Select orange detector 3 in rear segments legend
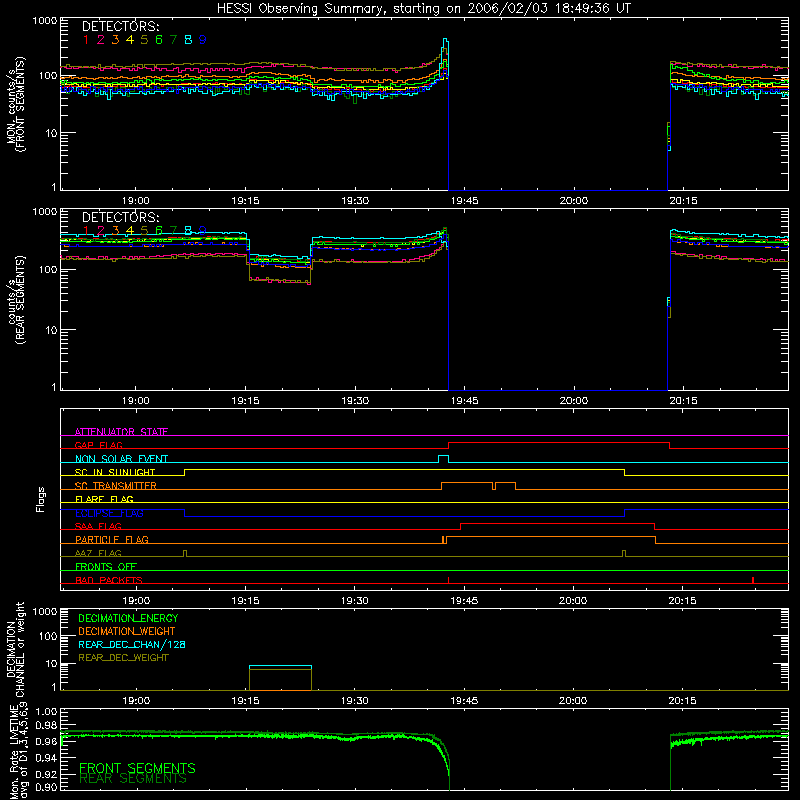This screenshot has height=800, width=800. tap(115, 231)
